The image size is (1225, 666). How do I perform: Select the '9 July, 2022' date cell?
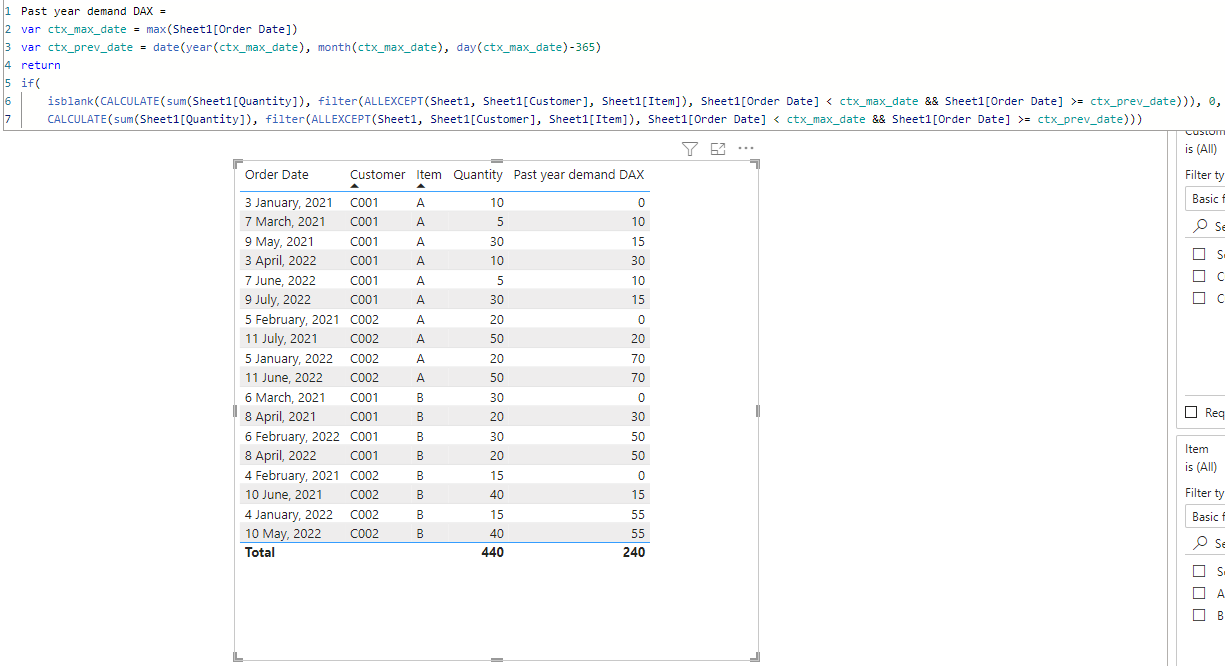[278, 300]
